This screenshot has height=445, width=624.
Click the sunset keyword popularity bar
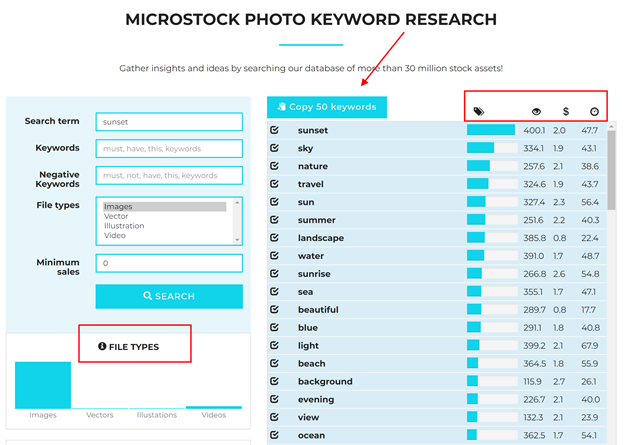pos(491,130)
